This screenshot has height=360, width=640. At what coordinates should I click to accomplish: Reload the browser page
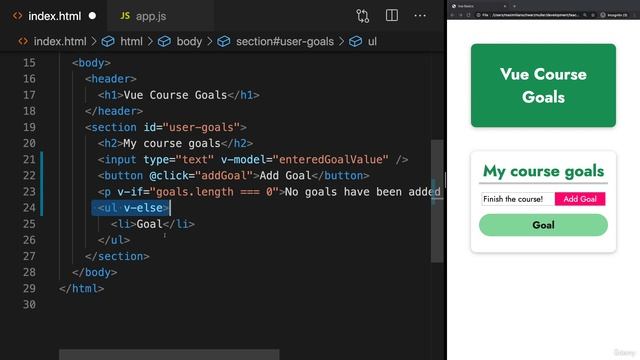(x=469, y=15)
